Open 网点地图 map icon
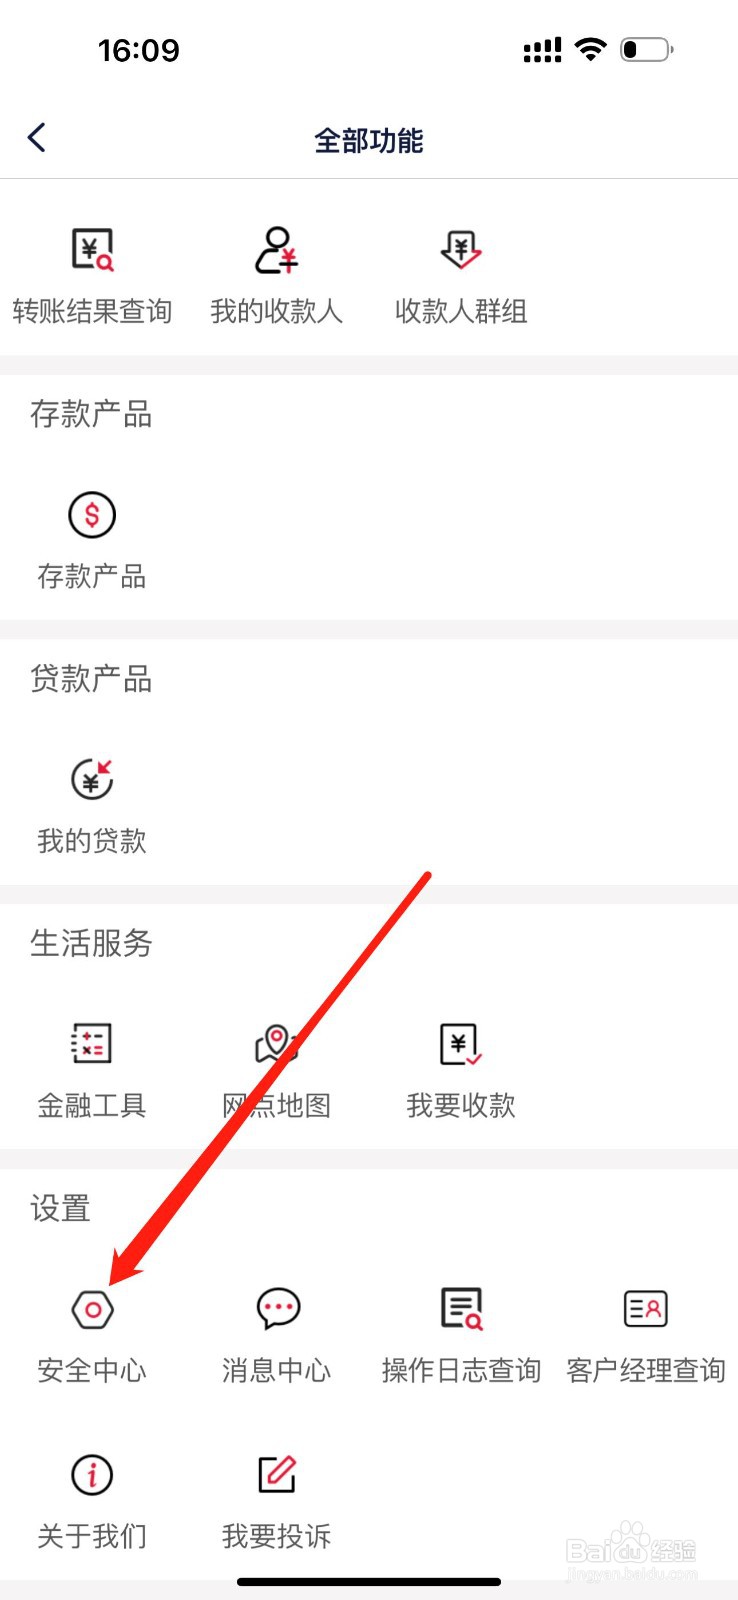This screenshot has height=1600, width=738. tap(276, 1044)
